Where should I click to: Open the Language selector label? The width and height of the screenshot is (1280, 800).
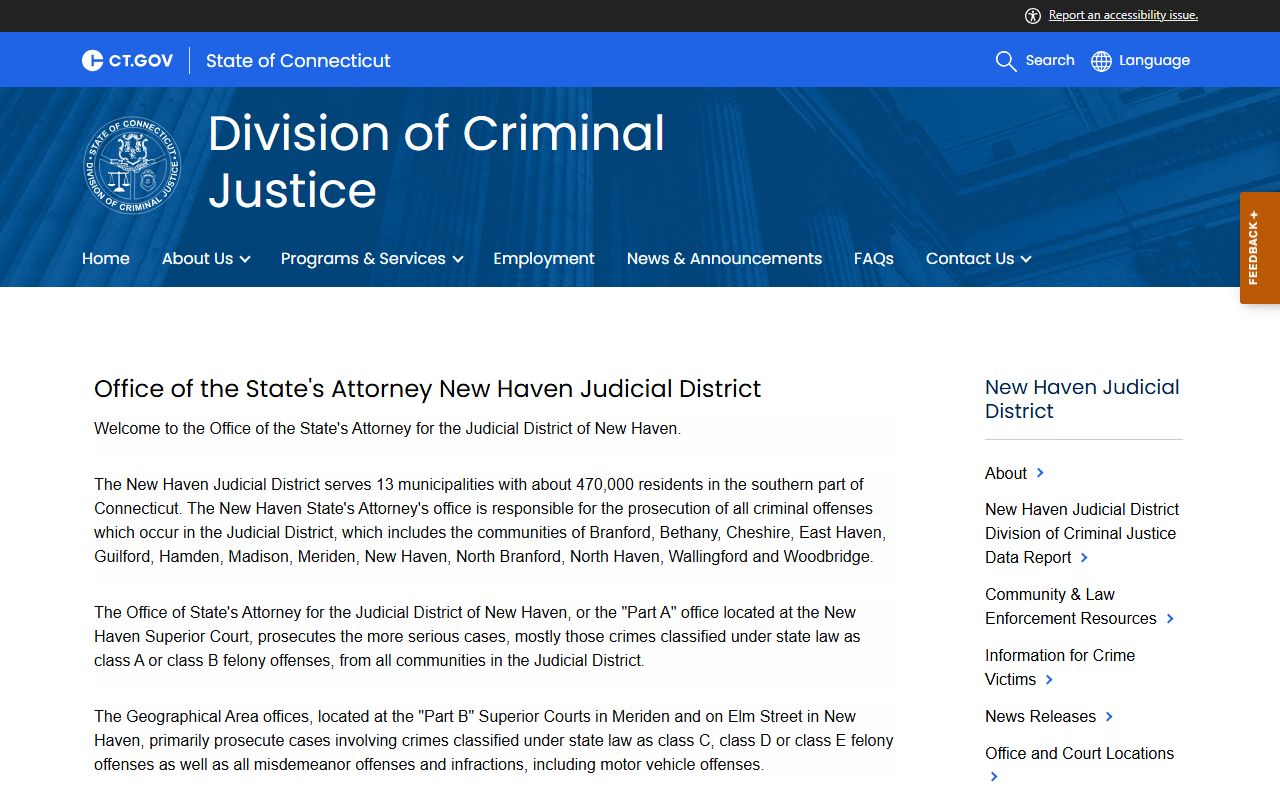pyautogui.click(x=1154, y=60)
